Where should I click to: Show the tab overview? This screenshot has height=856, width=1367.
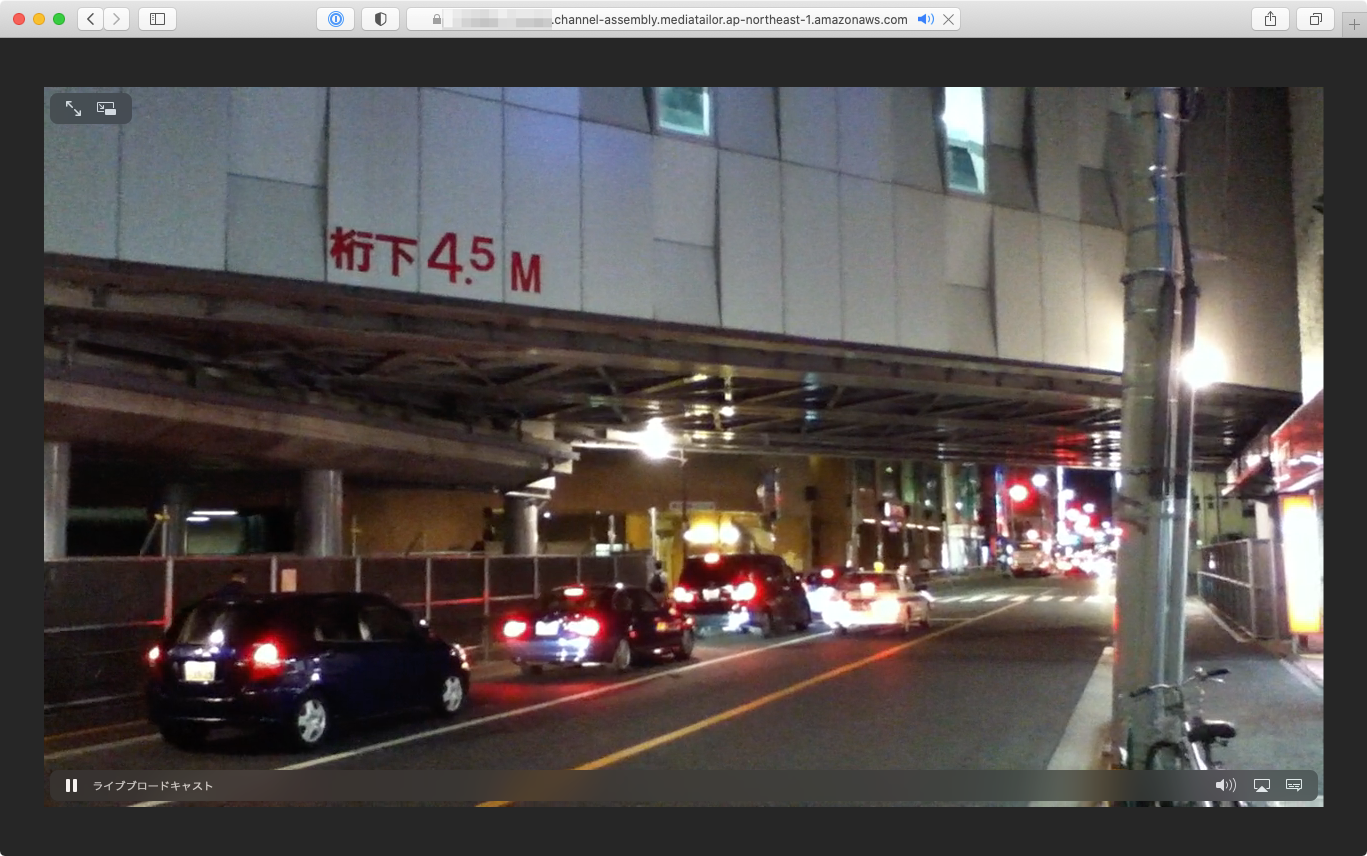pos(1316,19)
